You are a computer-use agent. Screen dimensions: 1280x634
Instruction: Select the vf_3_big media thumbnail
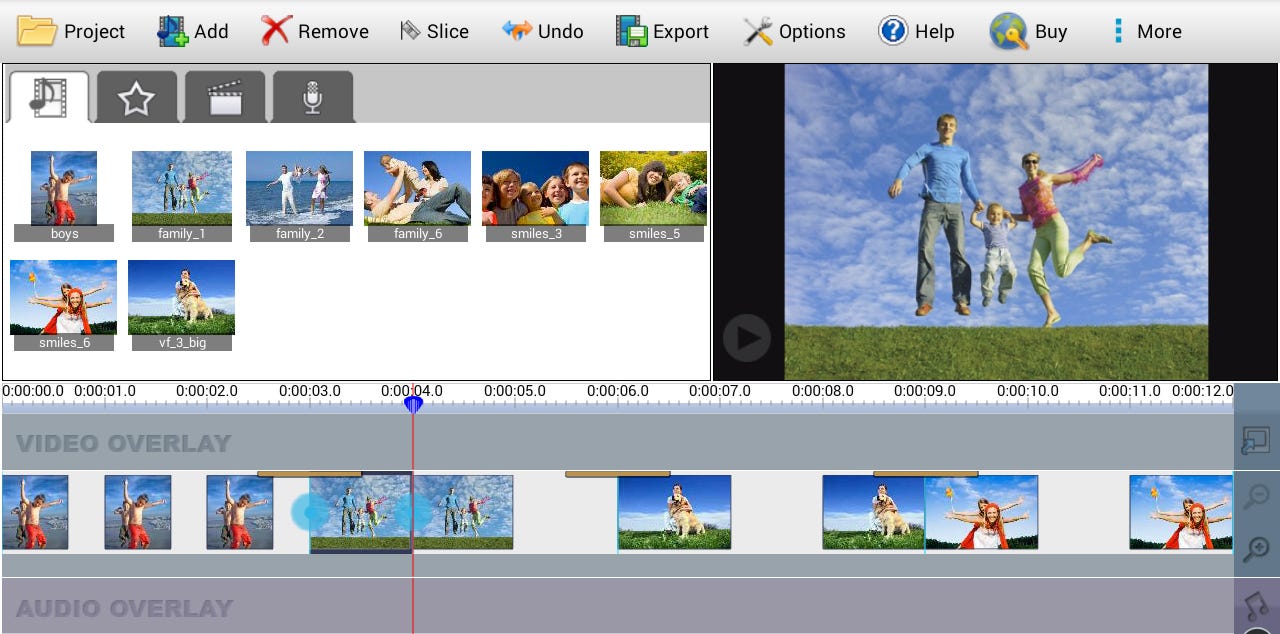(x=182, y=305)
